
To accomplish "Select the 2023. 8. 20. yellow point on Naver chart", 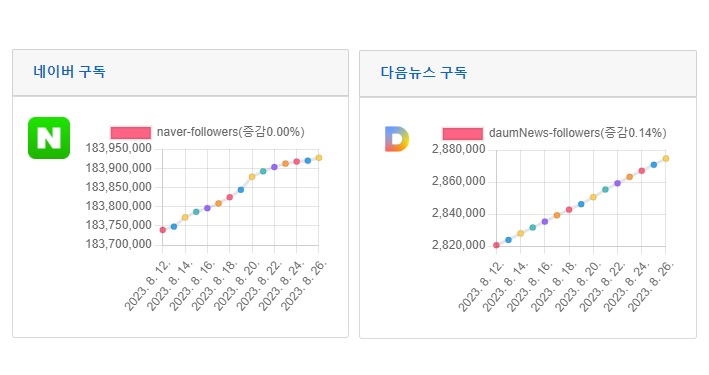I will [252, 177].
